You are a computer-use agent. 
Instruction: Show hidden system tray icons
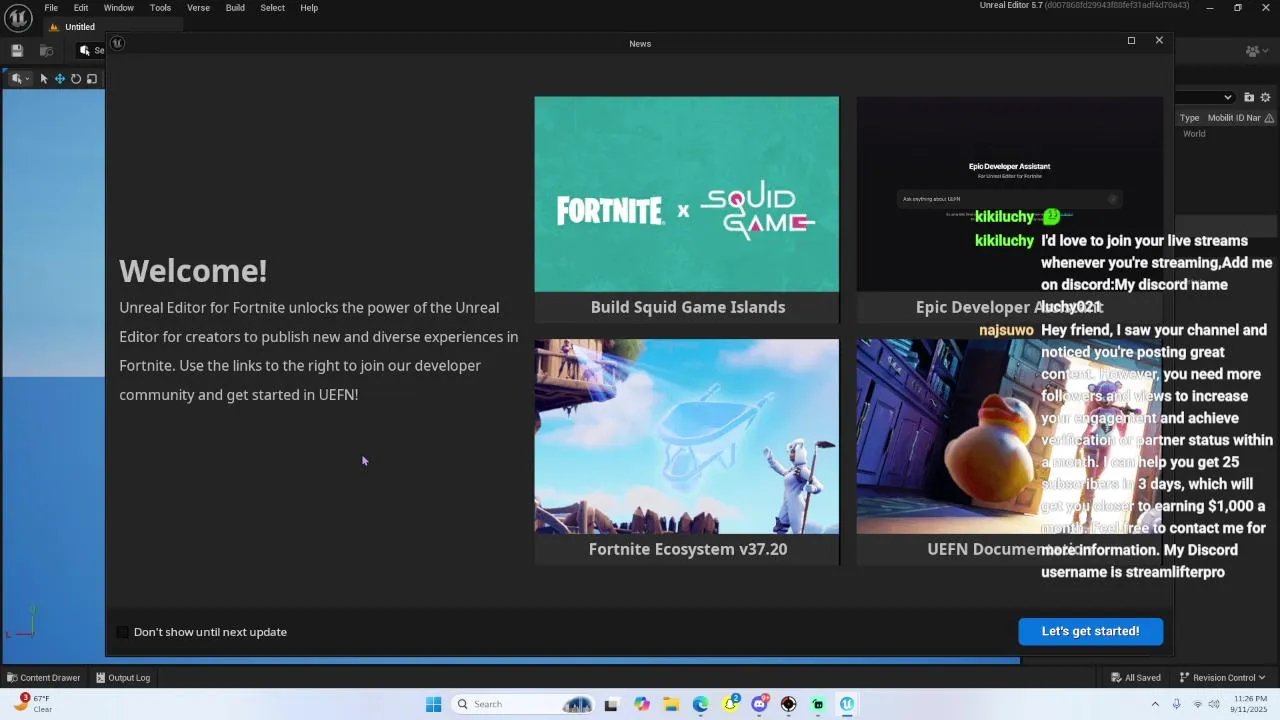point(1155,704)
